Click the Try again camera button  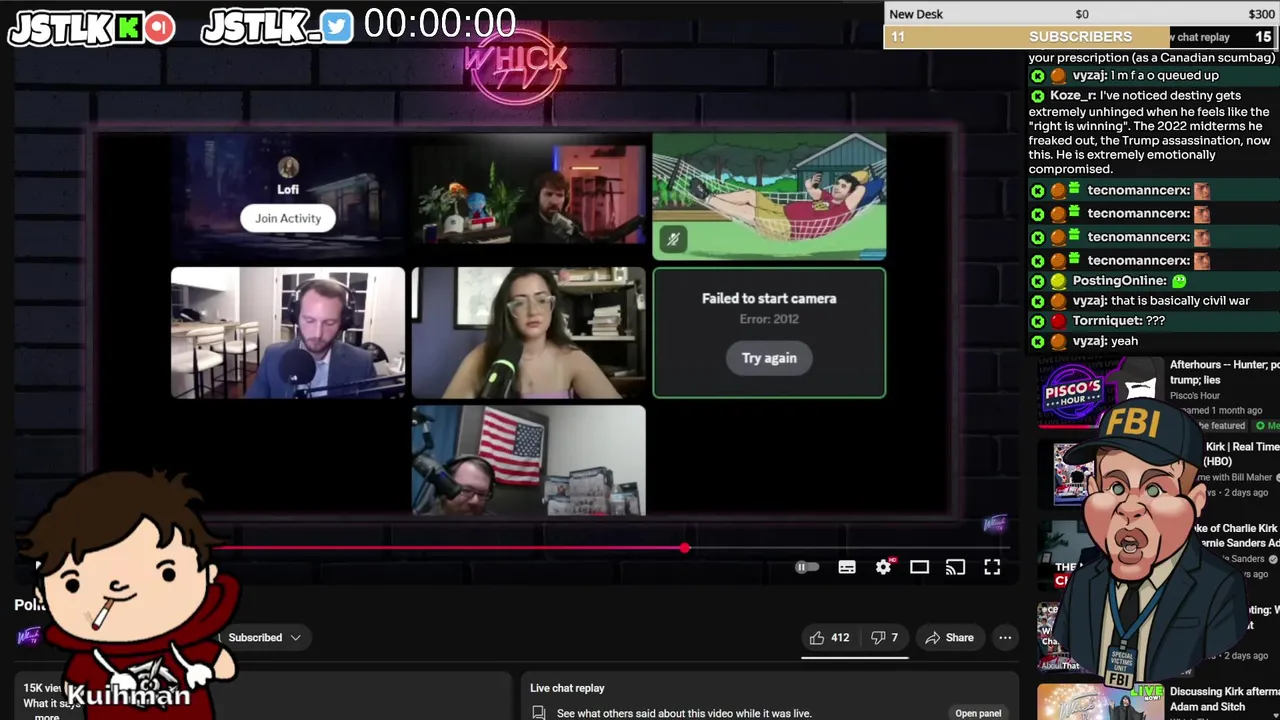point(769,358)
